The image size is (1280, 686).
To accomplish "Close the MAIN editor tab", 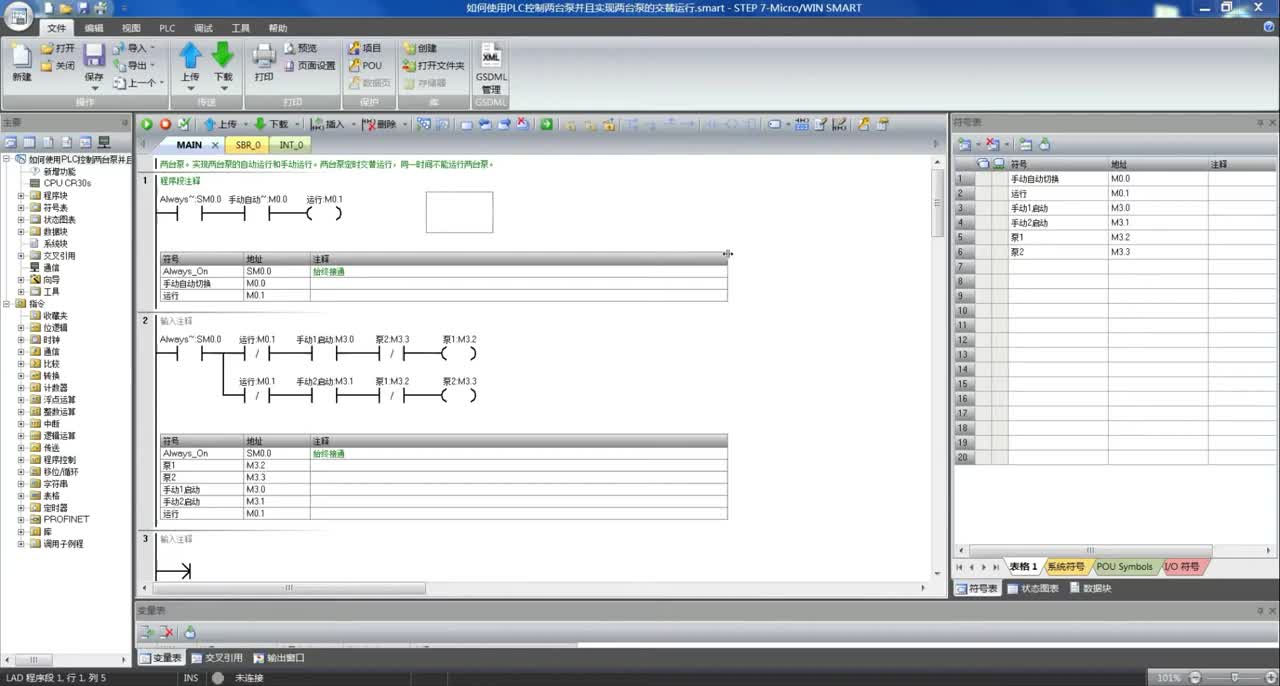I will (215, 146).
